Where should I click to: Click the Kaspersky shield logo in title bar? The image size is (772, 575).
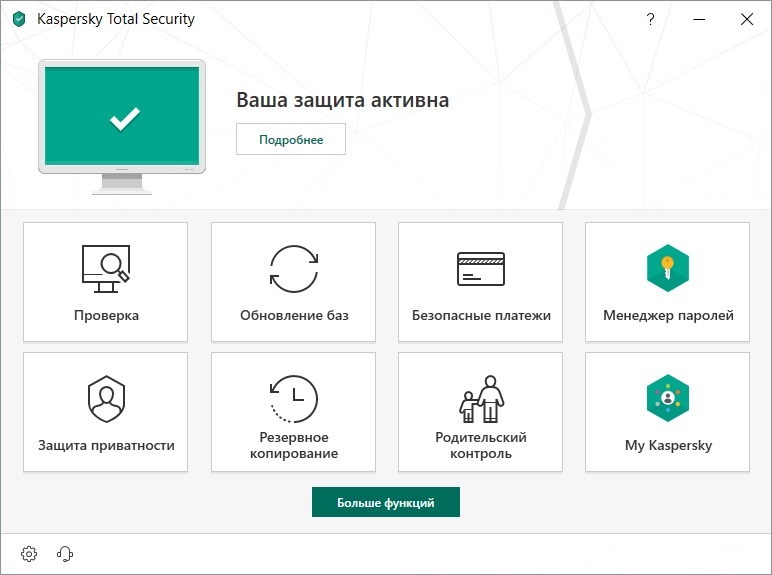pos(19,19)
